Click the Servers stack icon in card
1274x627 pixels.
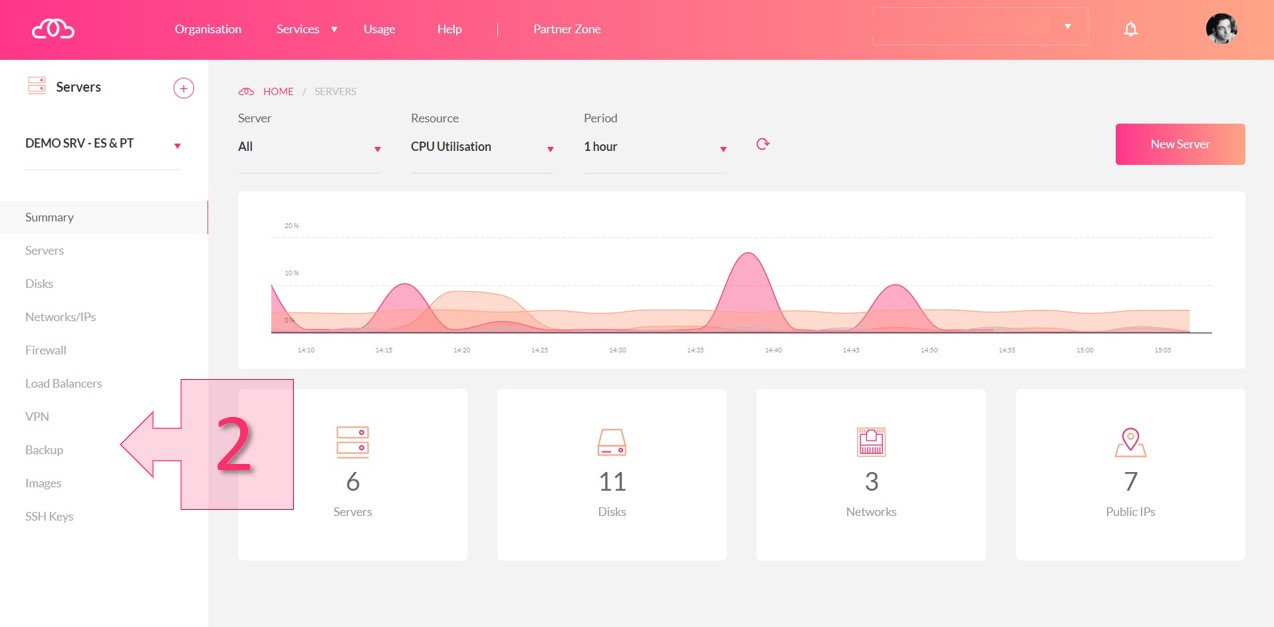[352, 442]
